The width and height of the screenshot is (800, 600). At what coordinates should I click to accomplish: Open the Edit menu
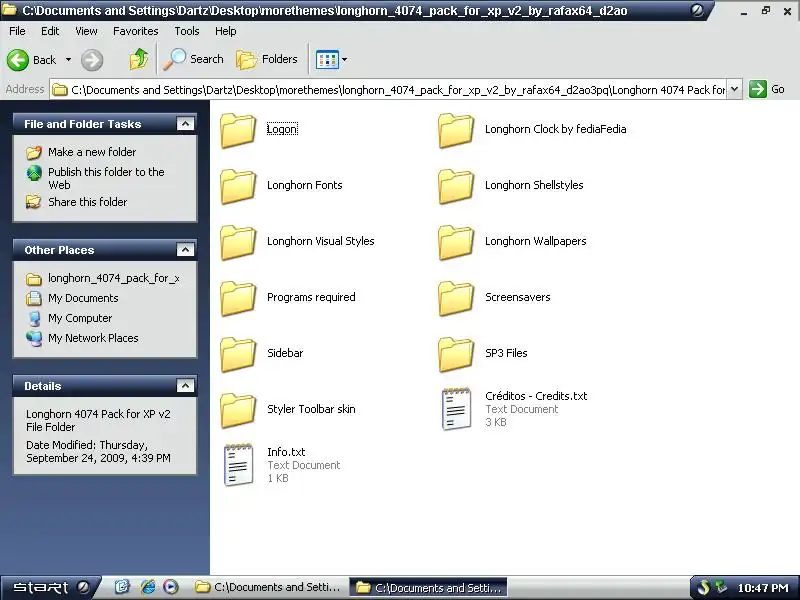(x=50, y=31)
